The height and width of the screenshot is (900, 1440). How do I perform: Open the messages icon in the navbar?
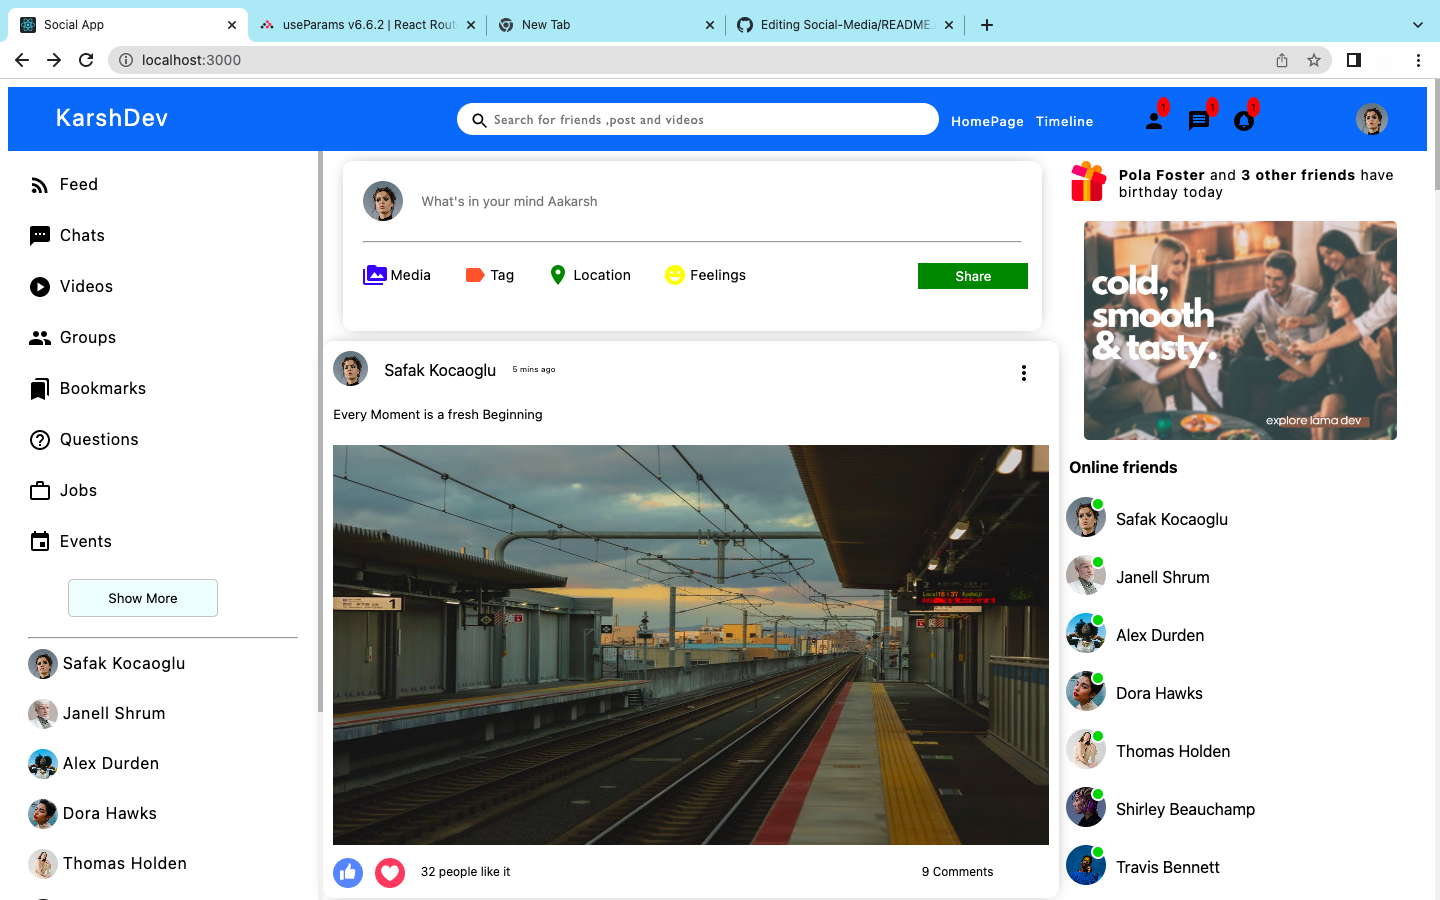pyautogui.click(x=1199, y=120)
